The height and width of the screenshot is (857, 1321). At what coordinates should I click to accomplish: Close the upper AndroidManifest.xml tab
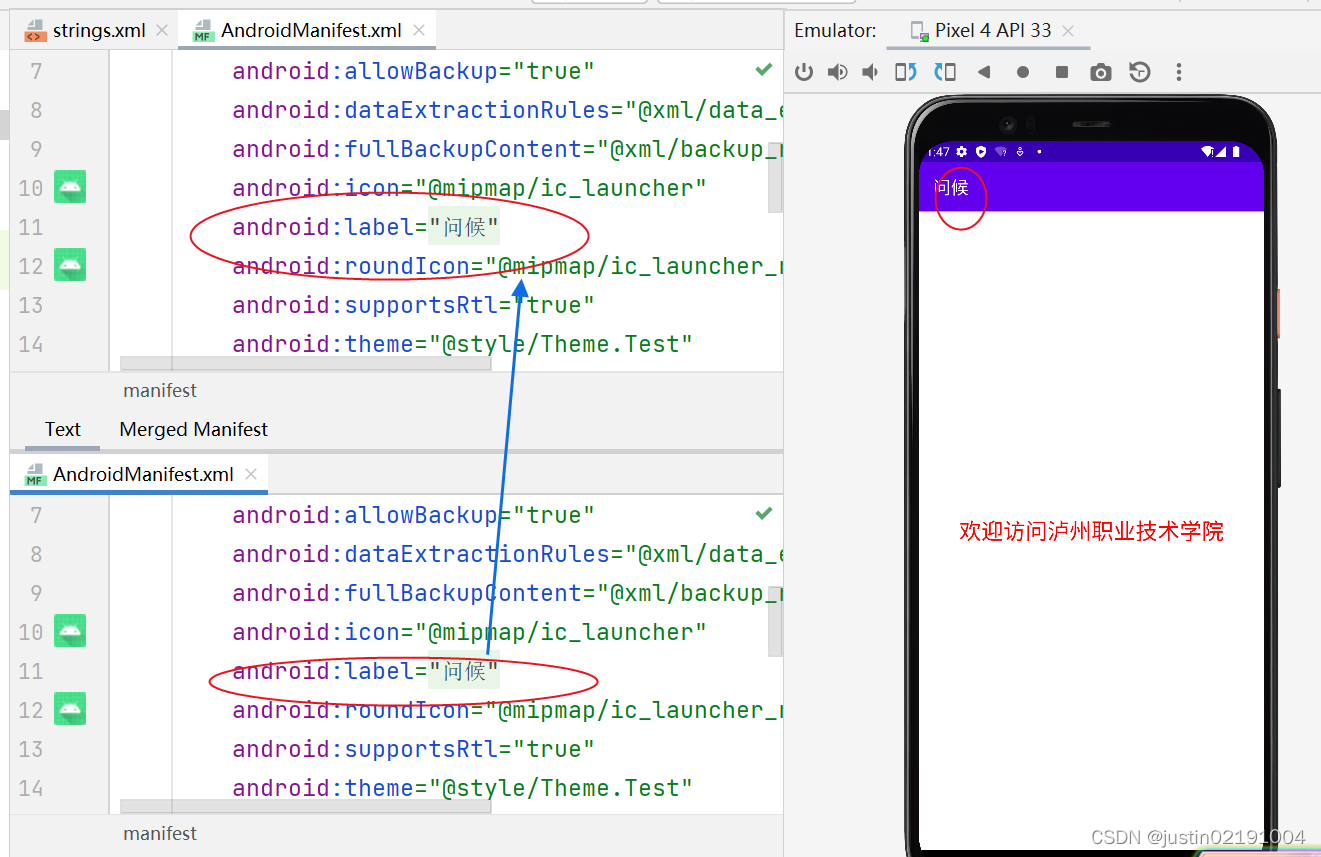(418, 30)
